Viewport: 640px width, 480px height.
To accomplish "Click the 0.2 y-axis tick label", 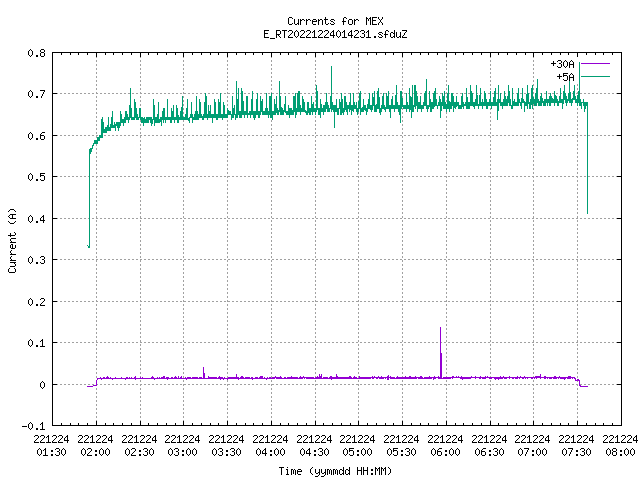I will point(36,302).
